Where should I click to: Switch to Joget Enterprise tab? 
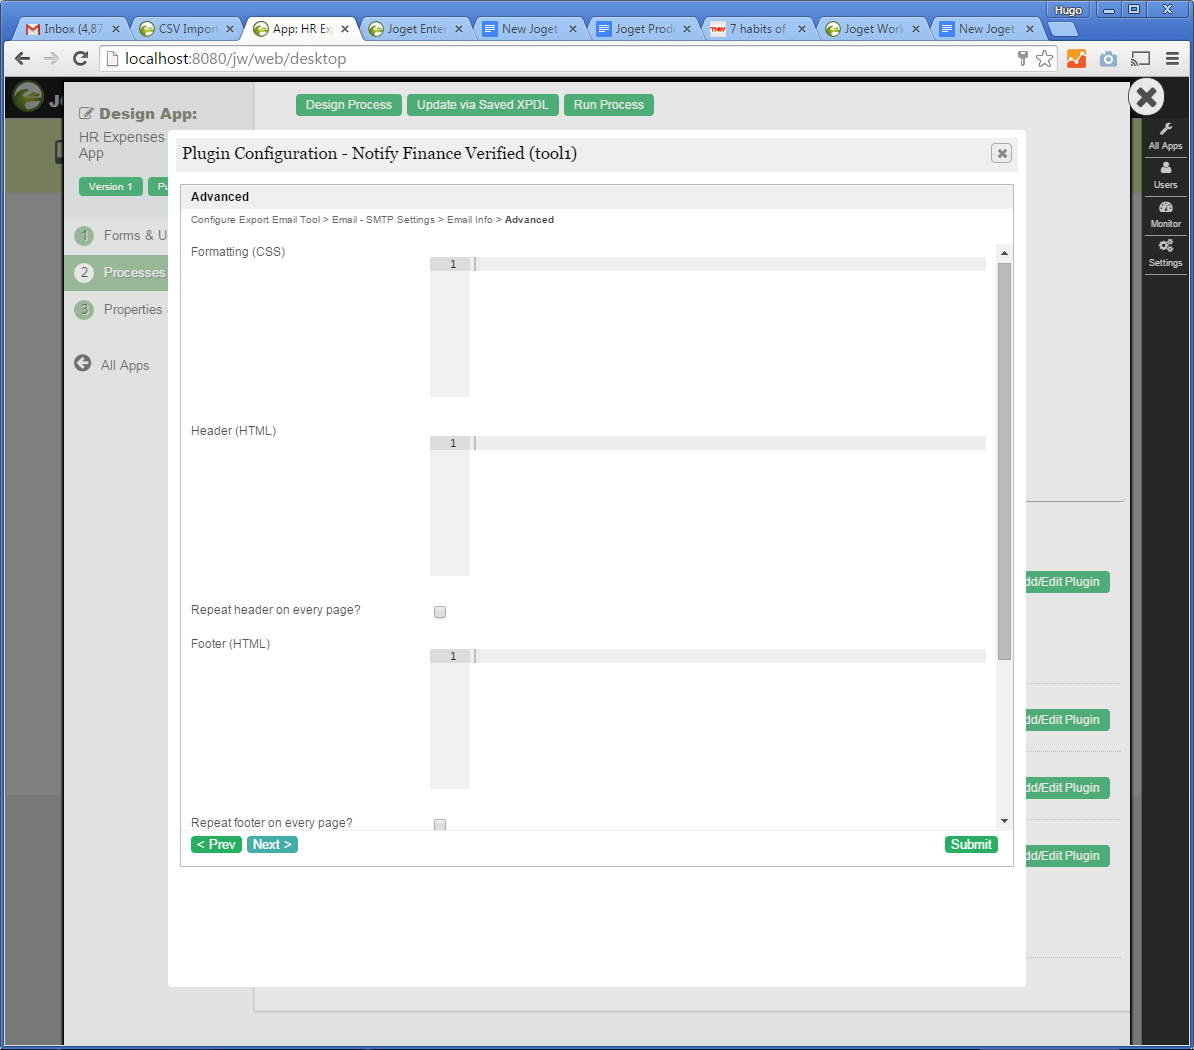(416, 29)
